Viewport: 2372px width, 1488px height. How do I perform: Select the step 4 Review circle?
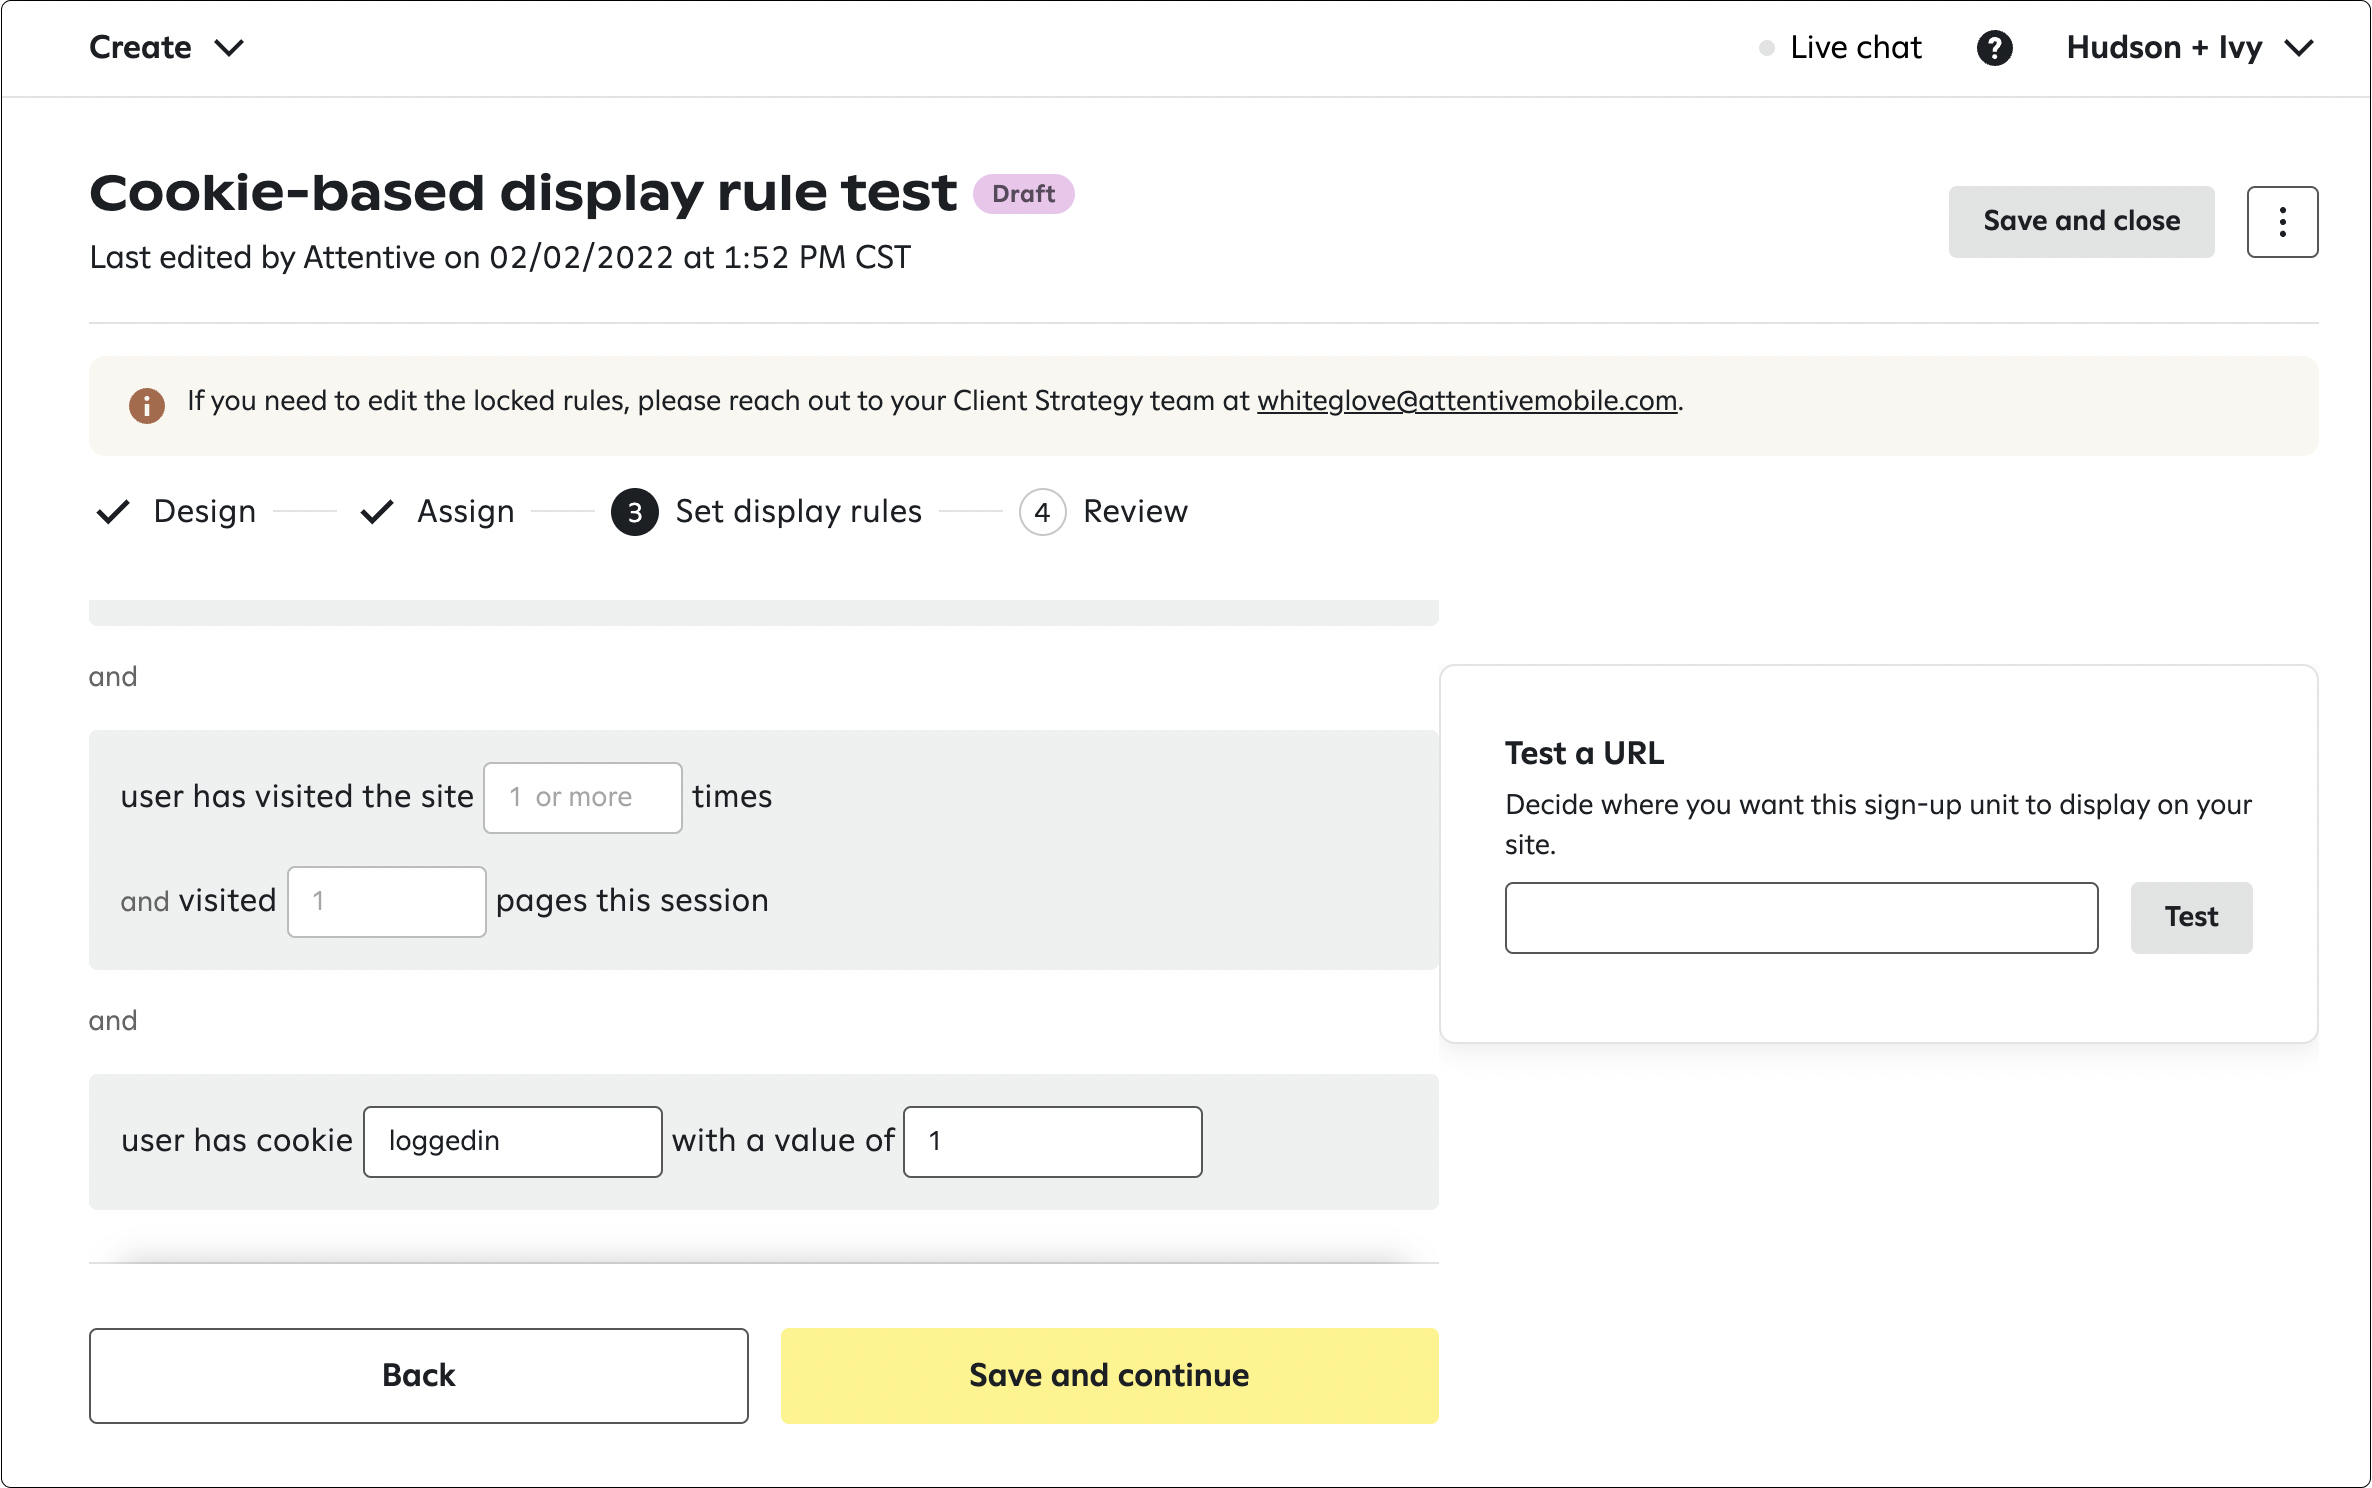click(x=1042, y=512)
